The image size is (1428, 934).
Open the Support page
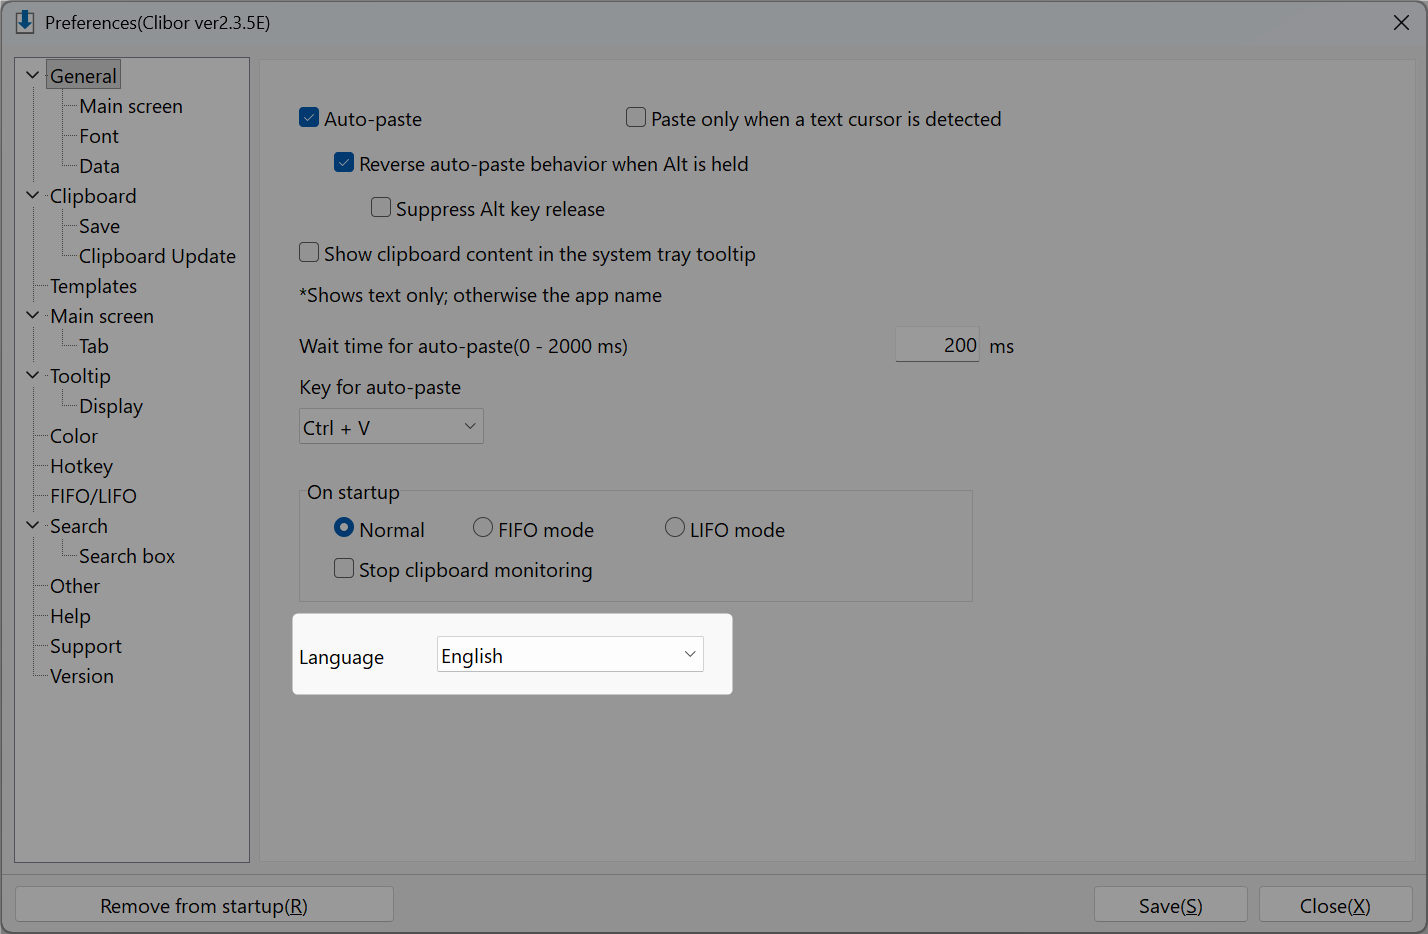coord(86,646)
